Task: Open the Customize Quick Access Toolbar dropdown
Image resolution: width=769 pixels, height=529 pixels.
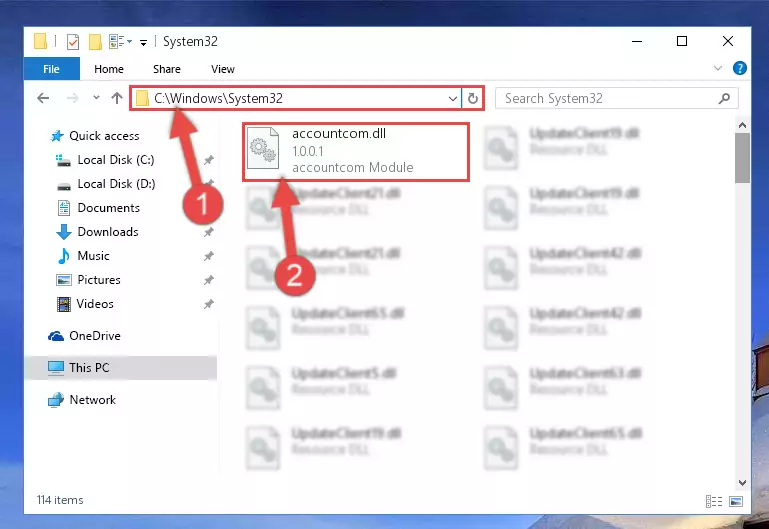Action: 143,43
